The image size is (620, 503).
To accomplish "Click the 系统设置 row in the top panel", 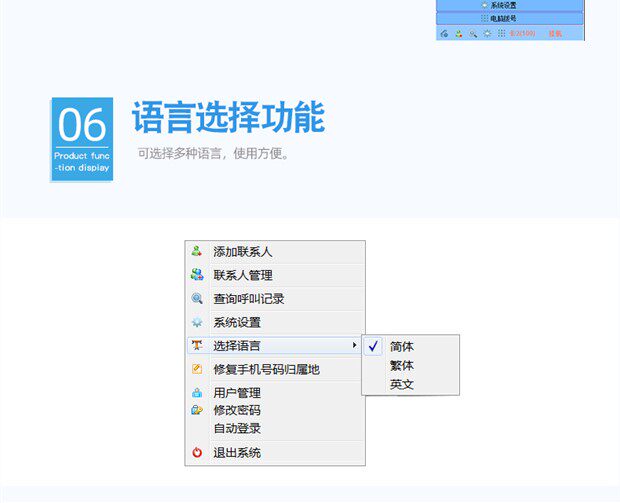I will [x=510, y=6].
